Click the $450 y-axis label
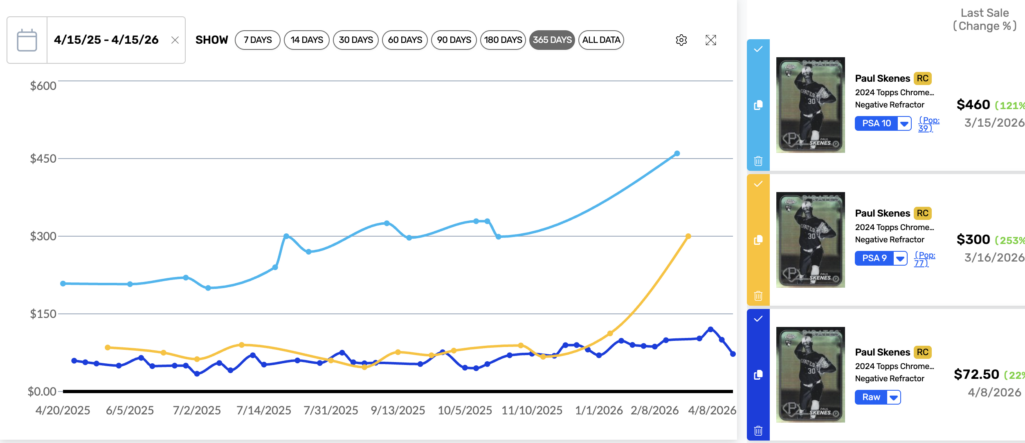Screen dimensions: 1025x443 (x=44, y=159)
